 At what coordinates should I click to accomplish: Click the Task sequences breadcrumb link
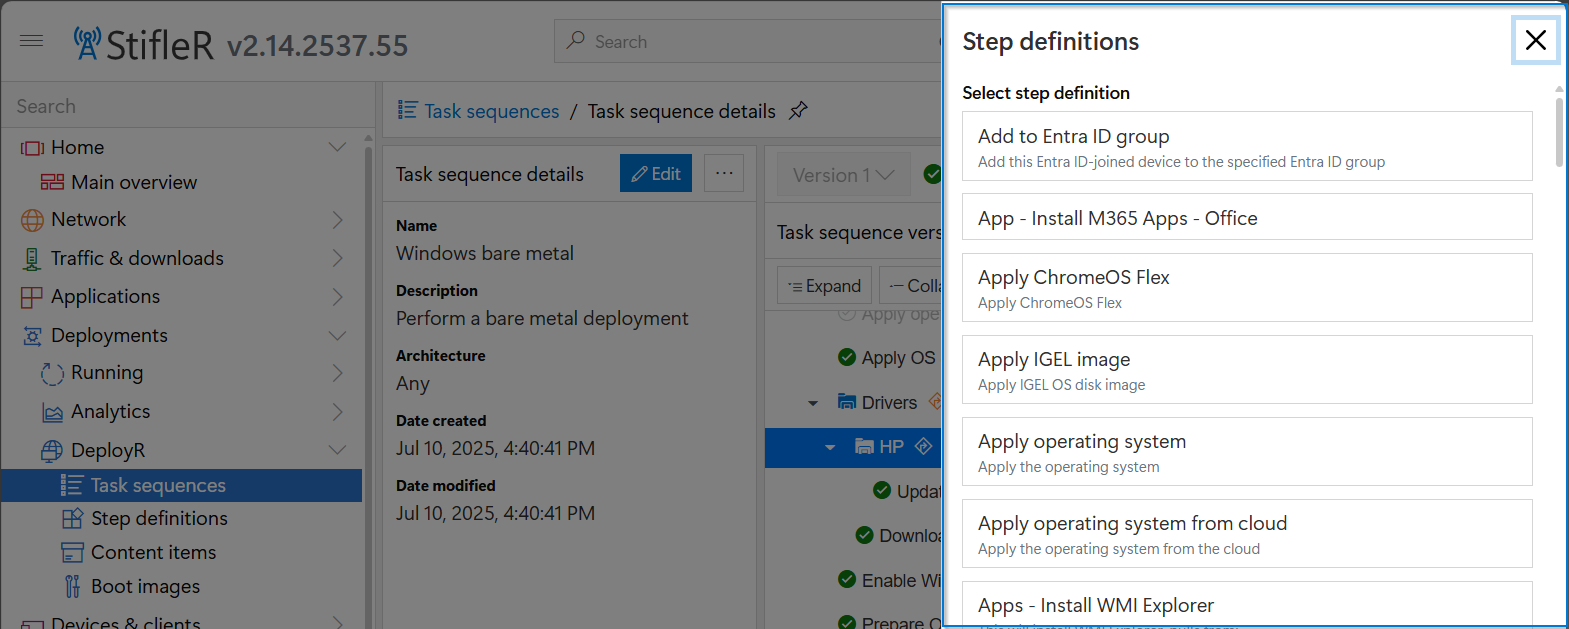[x=491, y=111]
